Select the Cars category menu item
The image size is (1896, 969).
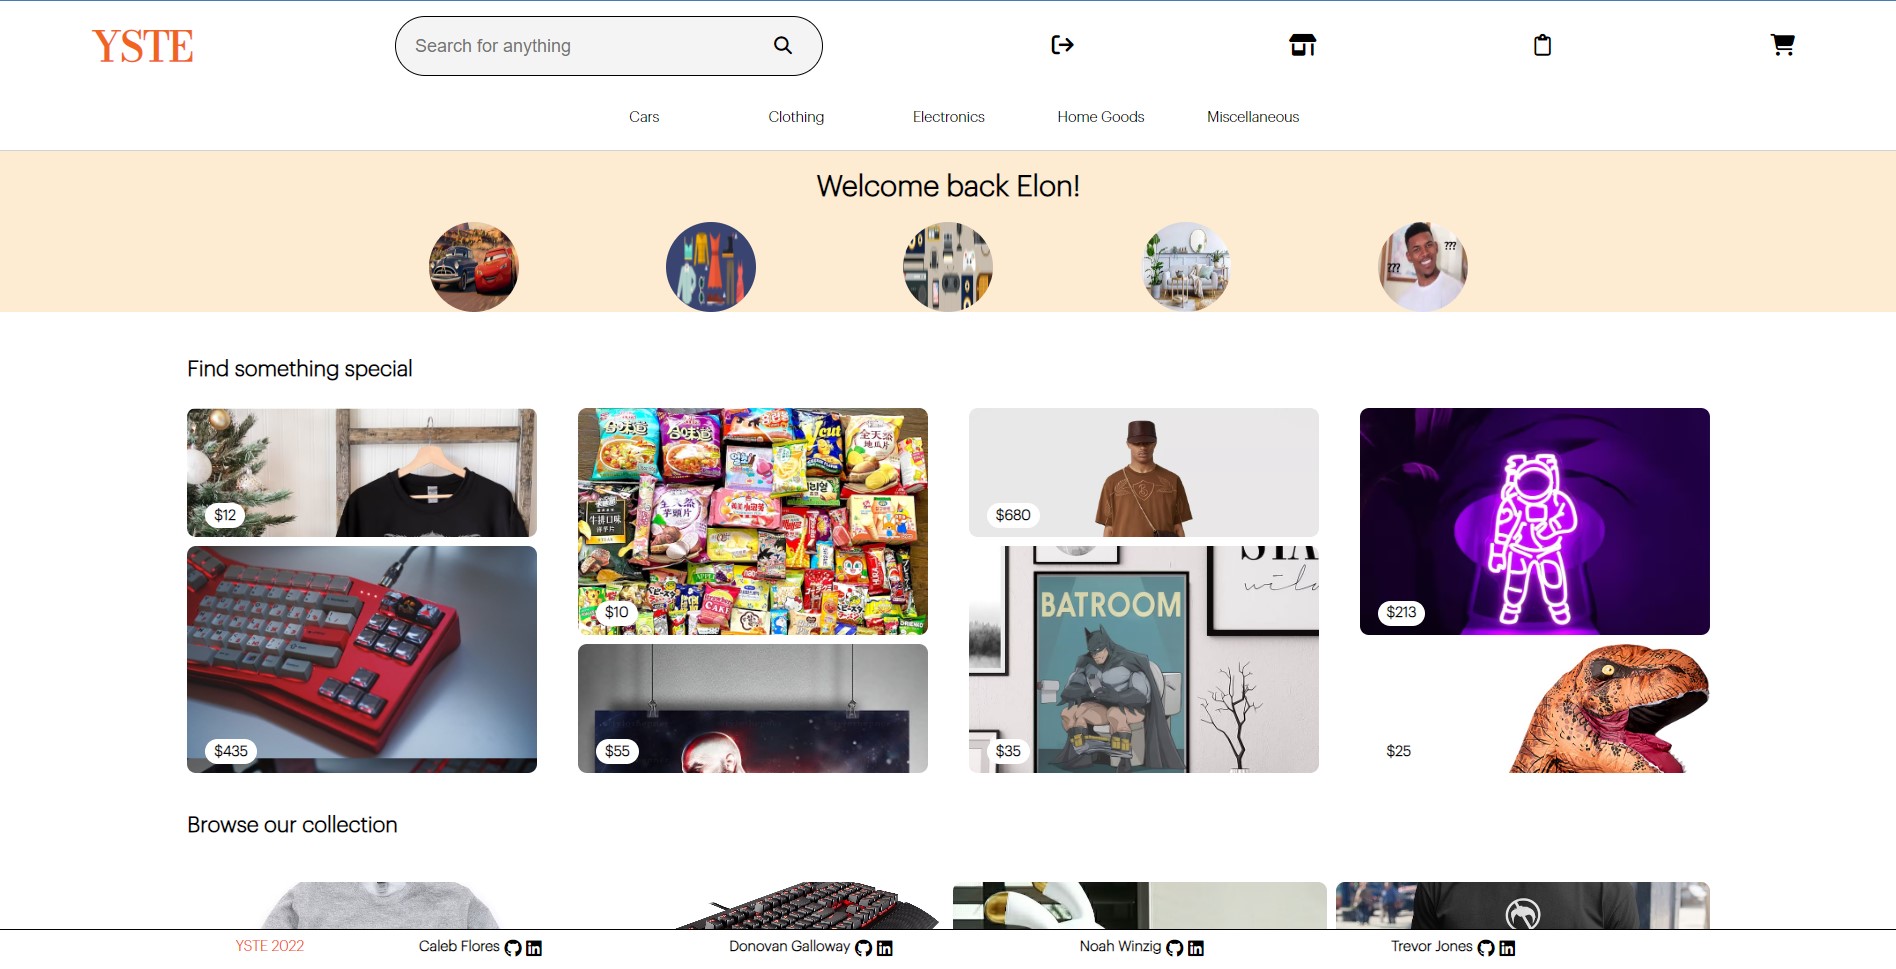click(x=644, y=117)
